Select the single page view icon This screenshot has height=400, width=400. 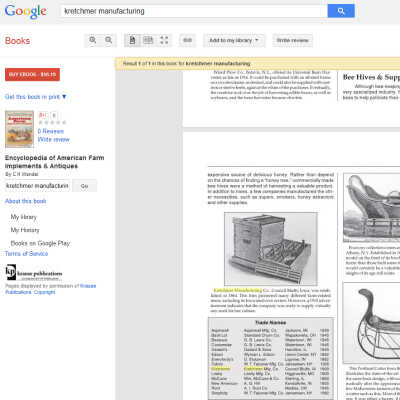coord(132,40)
